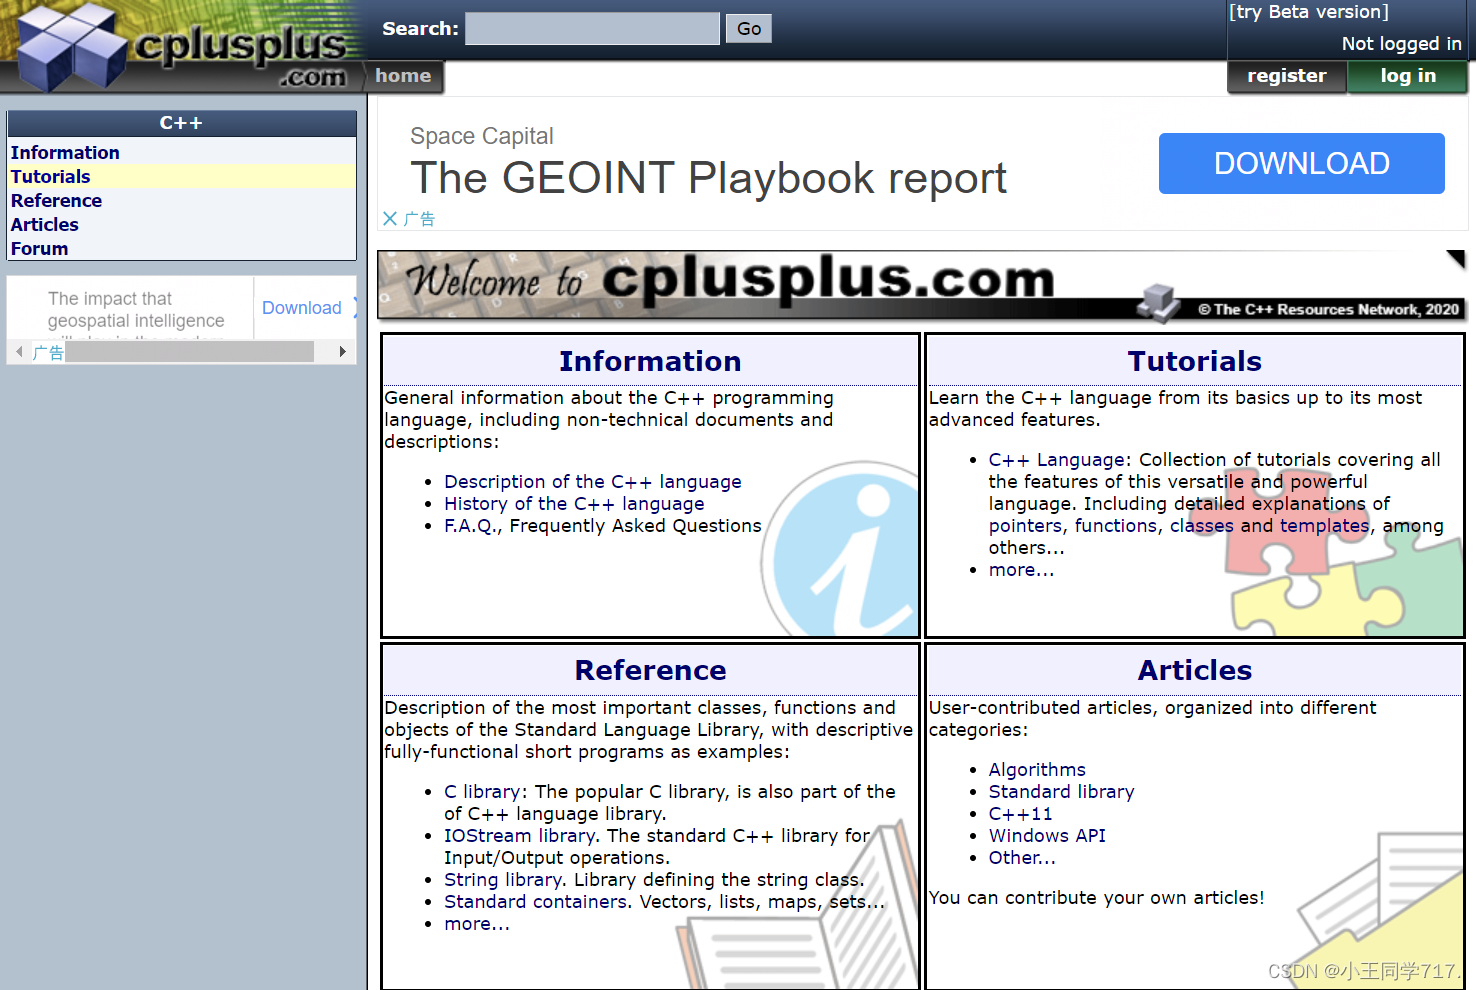Viewport: 1476px width, 990px height.
Task: Open the Standard library articles link
Action: [1061, 792]
